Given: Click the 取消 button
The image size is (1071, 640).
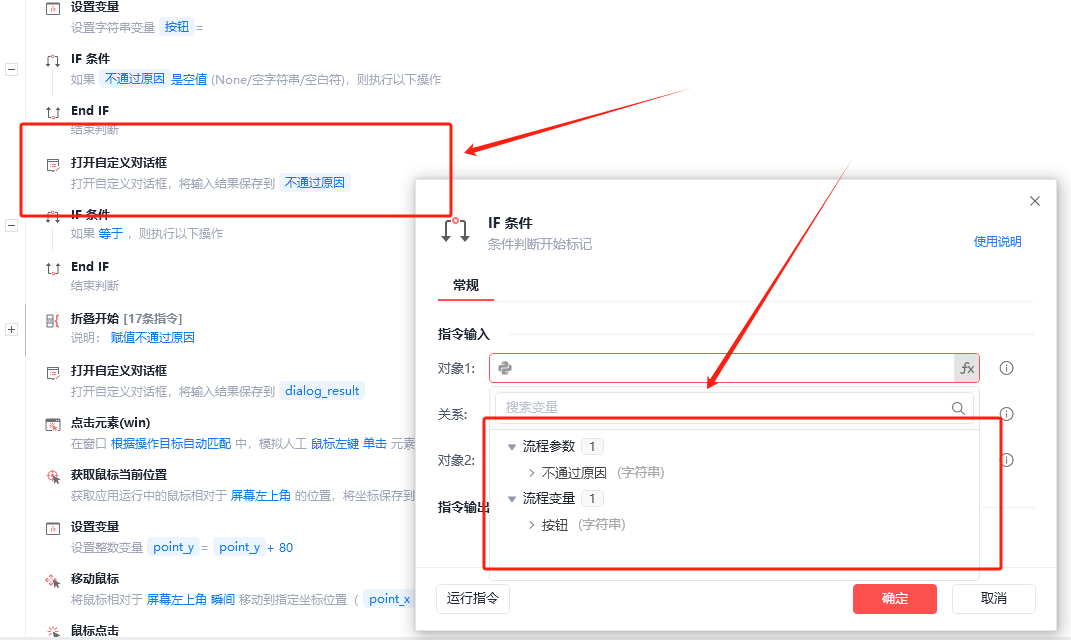Looking at the screenshot, I should point(994,598).
